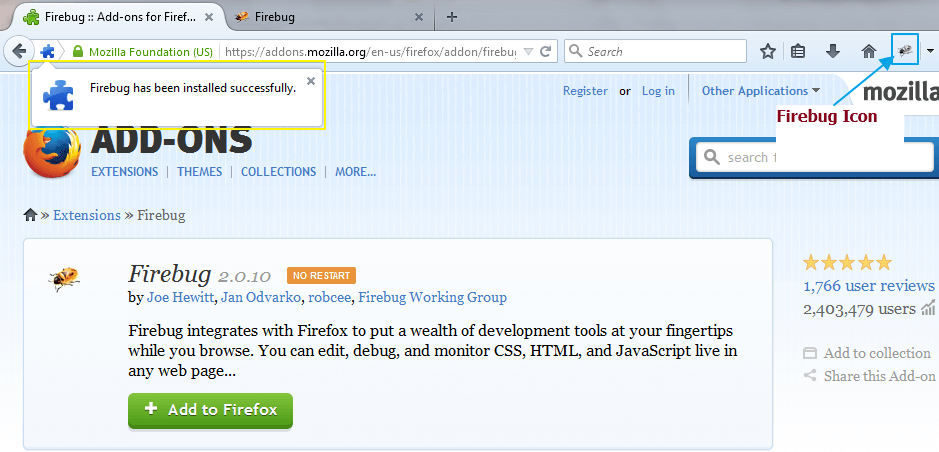Viewport: 939px width, 452px height.
Task: Dismiss the Firebug installed notification
Action: [310, 81]
